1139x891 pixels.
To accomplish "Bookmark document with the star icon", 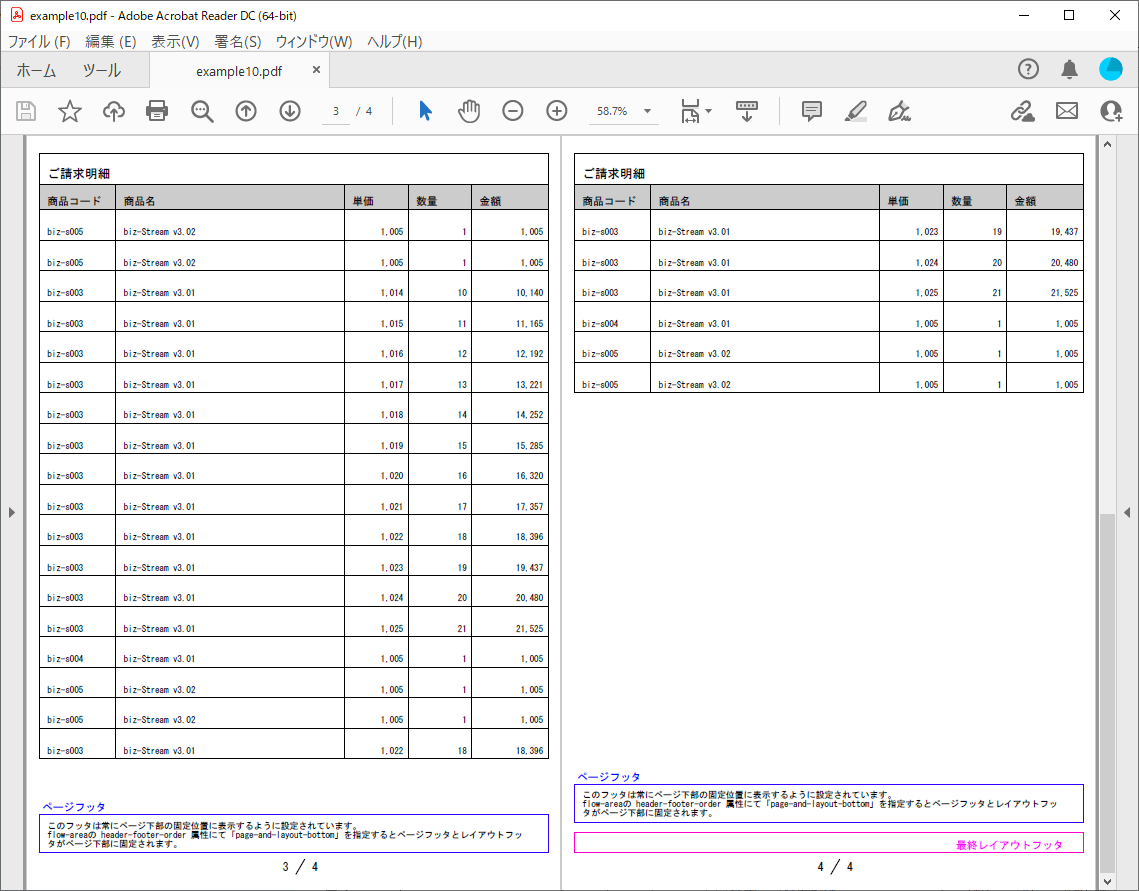I will click(70, 111).
